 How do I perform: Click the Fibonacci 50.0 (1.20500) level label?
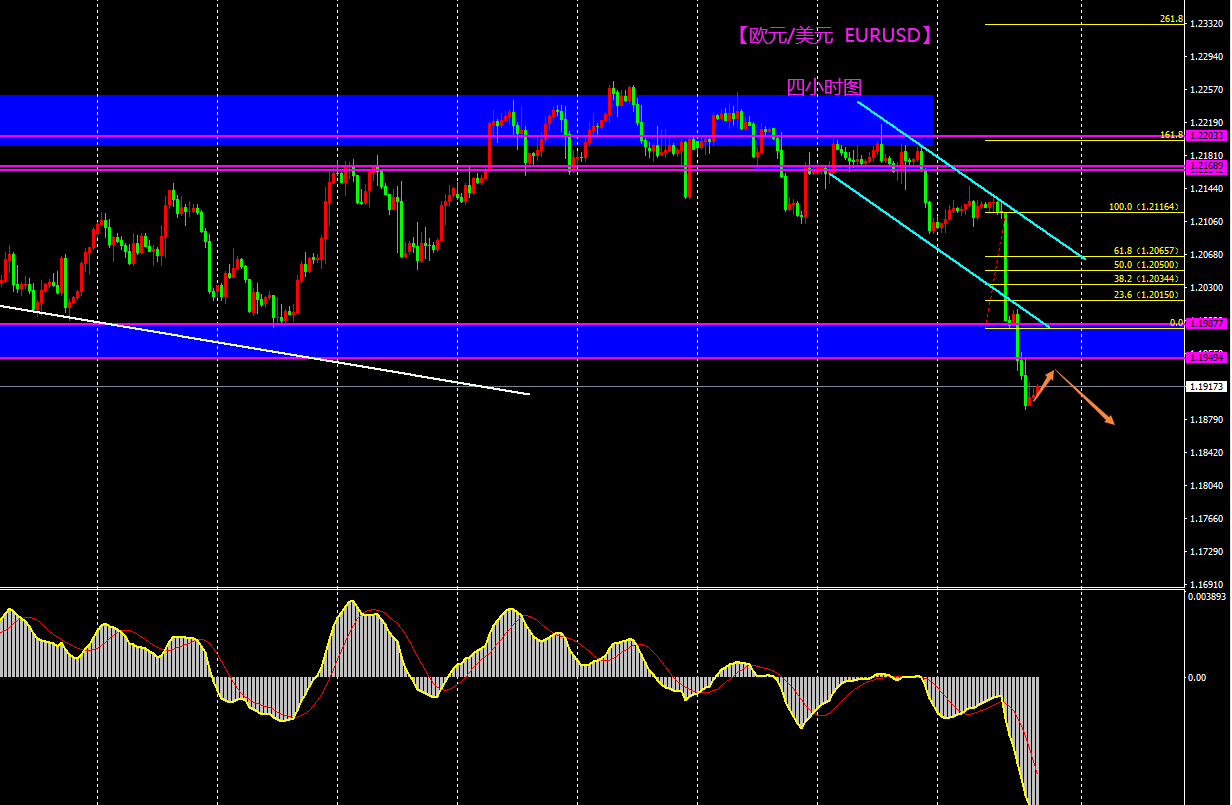(x=1146, y=265)
